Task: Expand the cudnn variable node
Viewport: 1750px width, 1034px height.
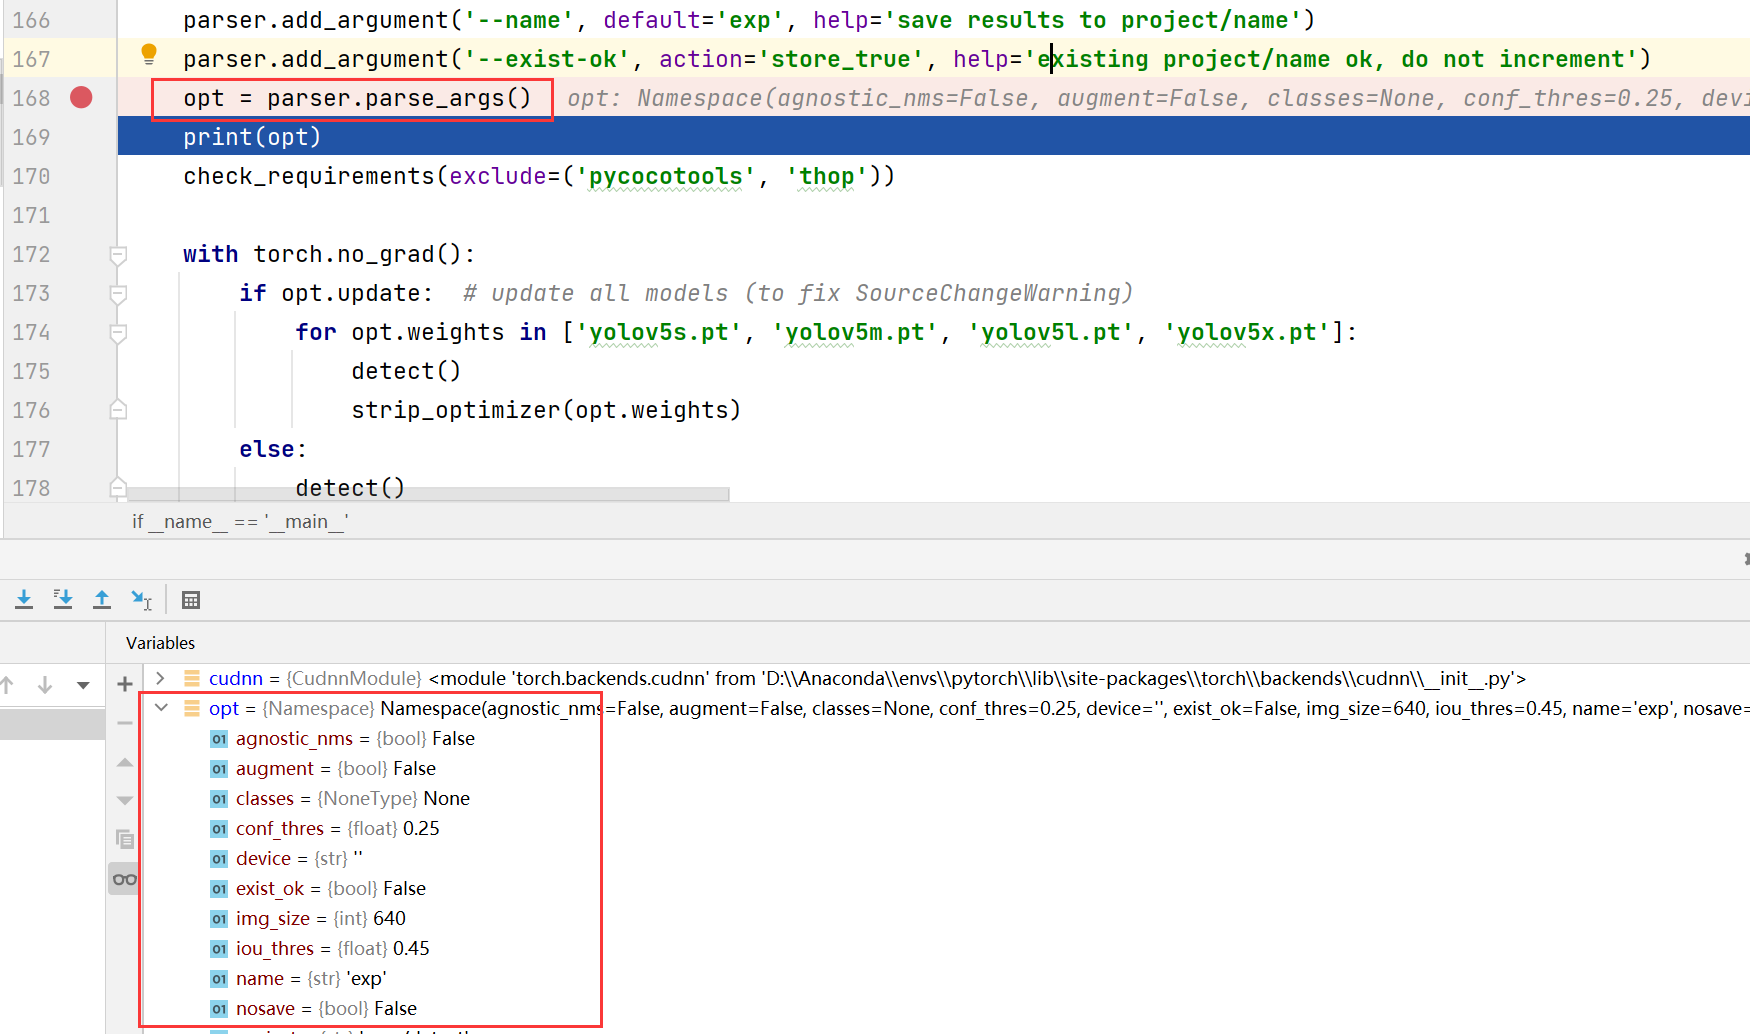Action: tap(160, 677)
